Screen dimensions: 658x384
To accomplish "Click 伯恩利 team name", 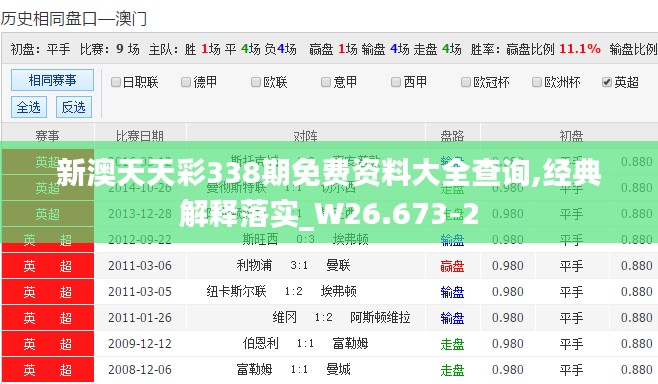I will pyautogui.click(x=261, y=343).
